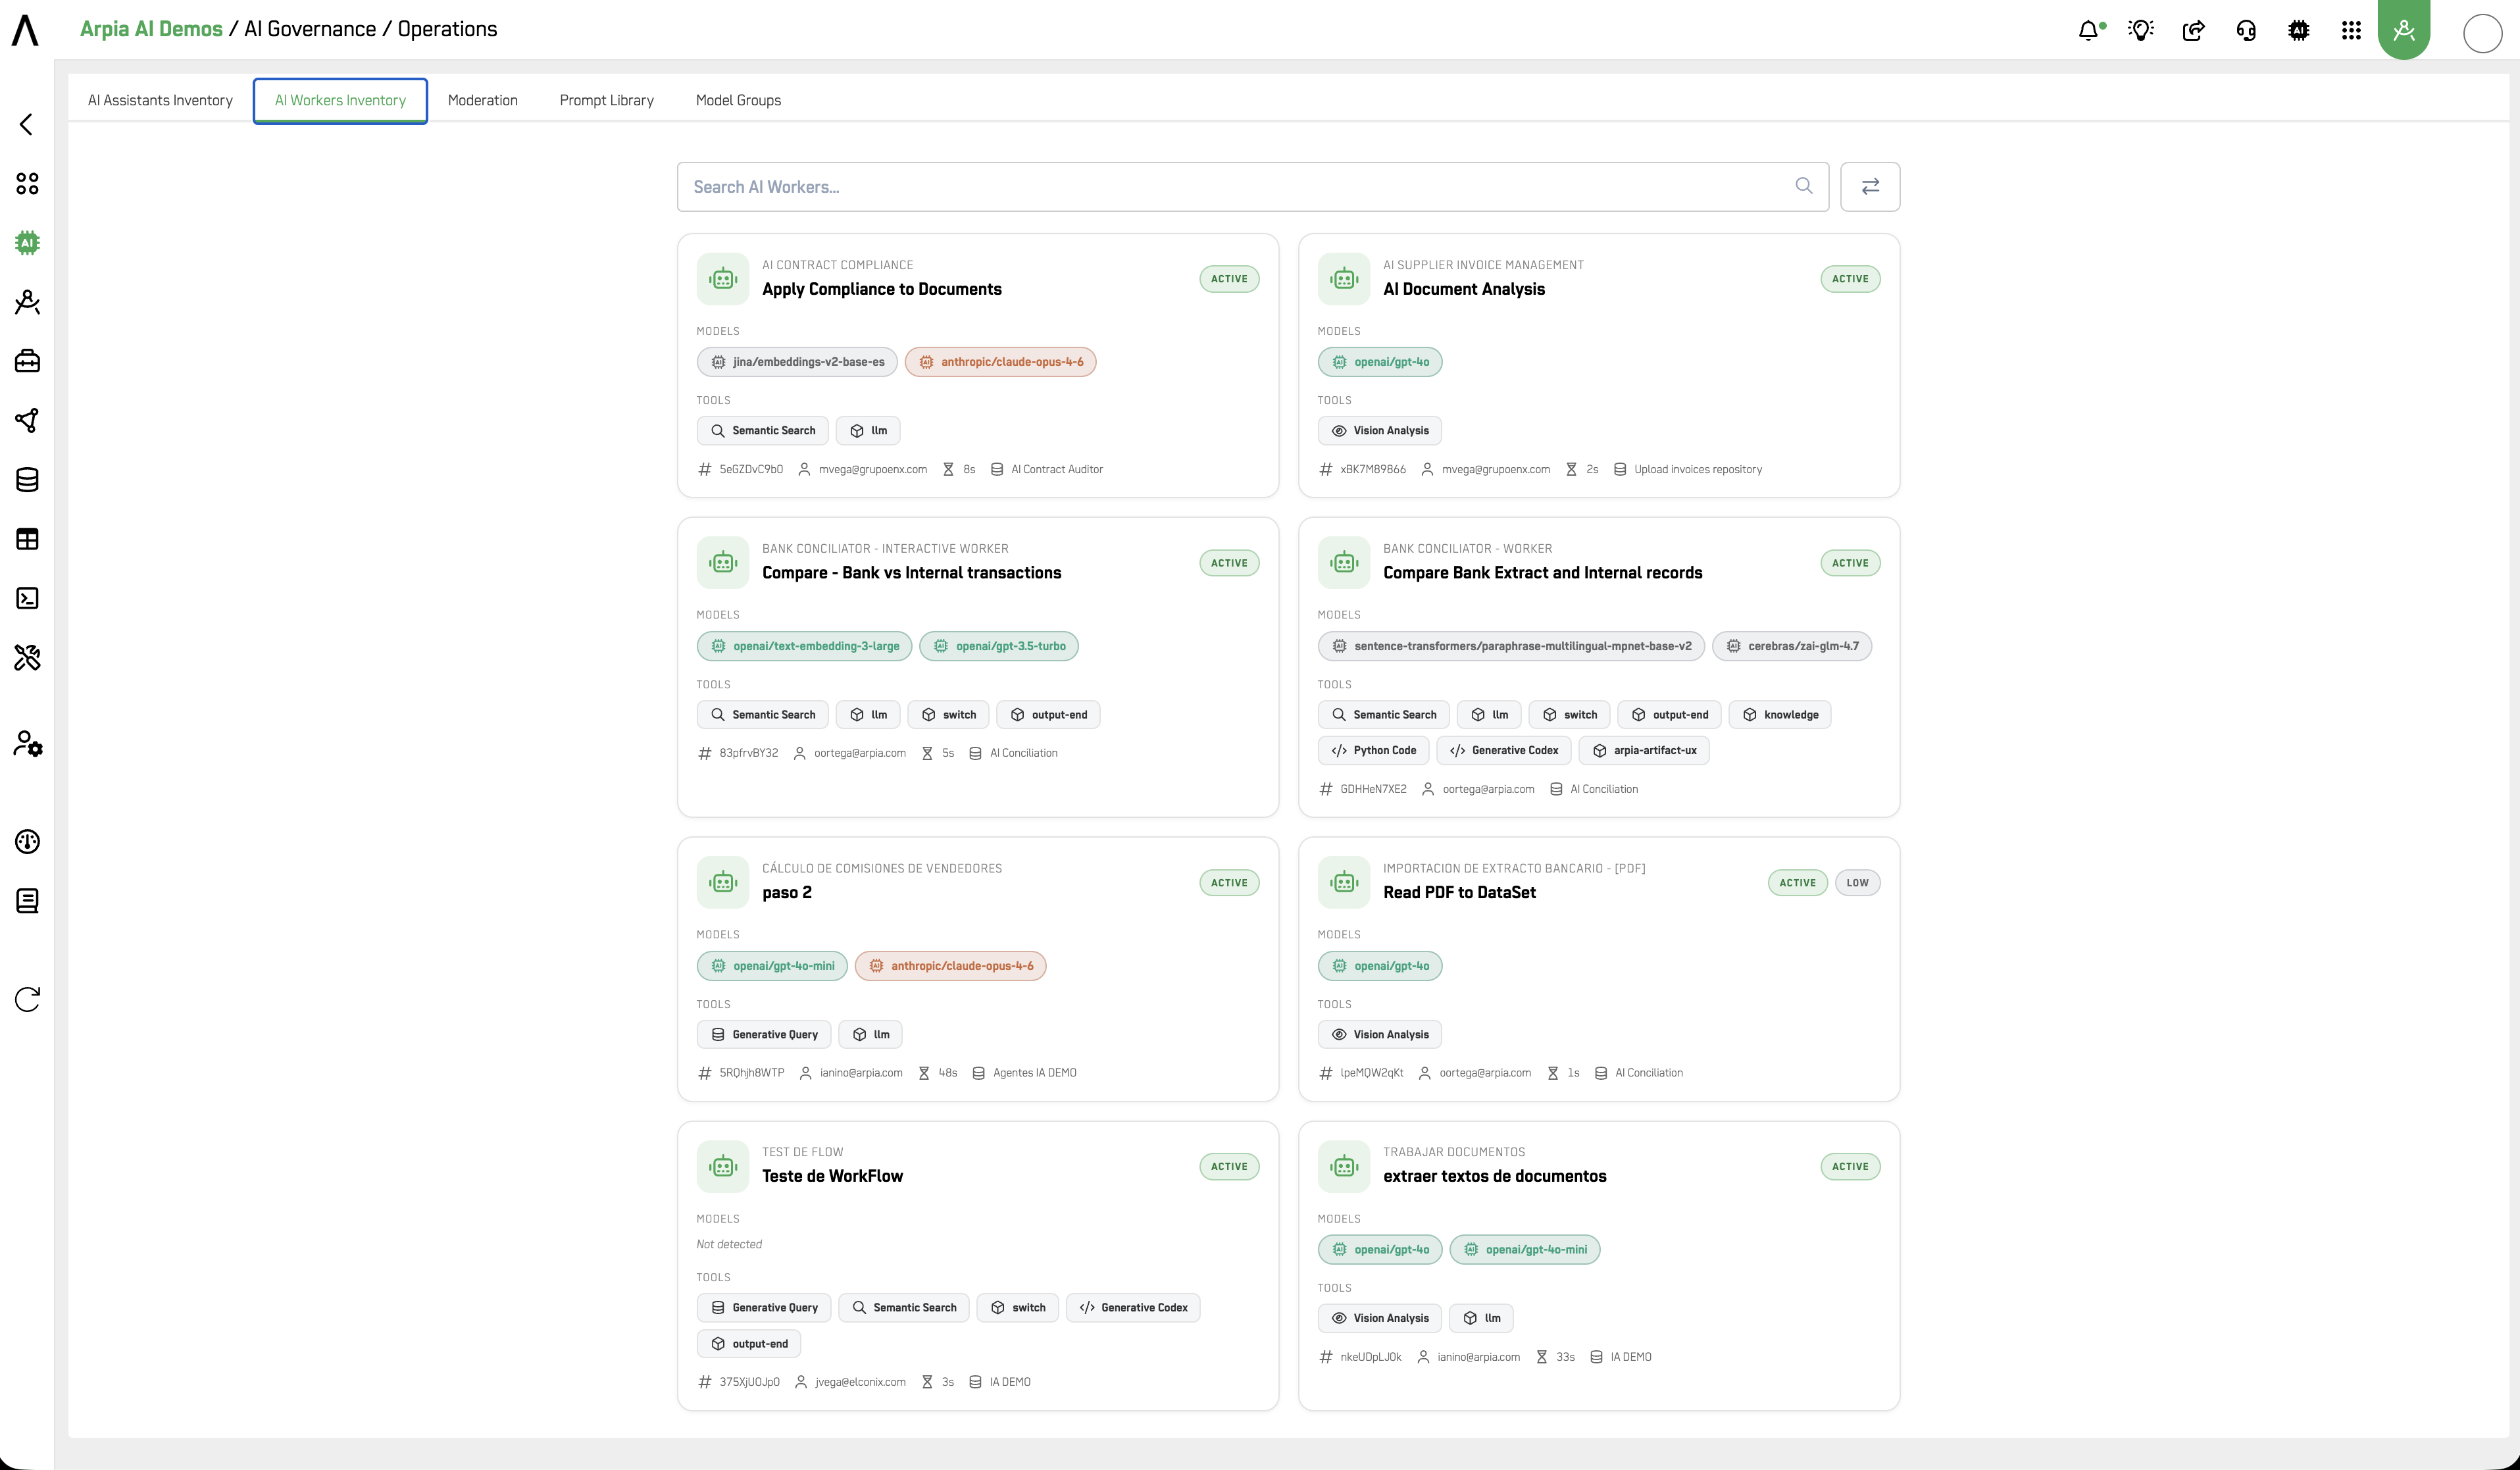
Task: Switch to the Model Groups tab
Action: tap(738, 100)
